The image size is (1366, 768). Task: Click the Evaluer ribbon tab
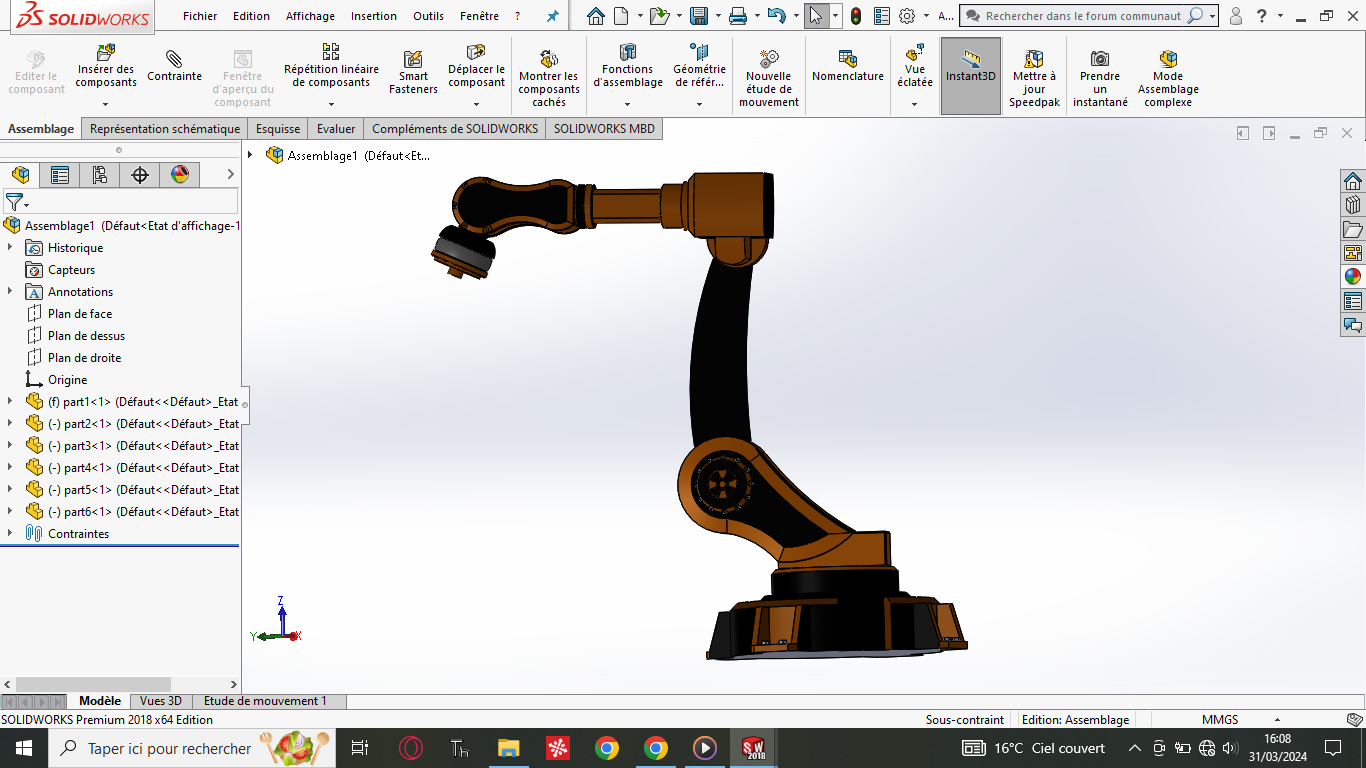[x=335, y=128]
